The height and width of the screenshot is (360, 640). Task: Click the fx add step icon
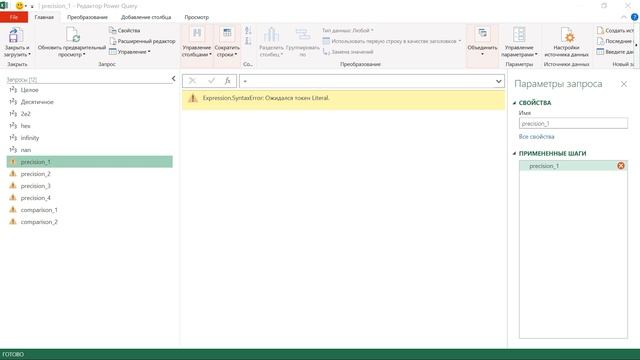pyautogui.click(x=228, y=81)
